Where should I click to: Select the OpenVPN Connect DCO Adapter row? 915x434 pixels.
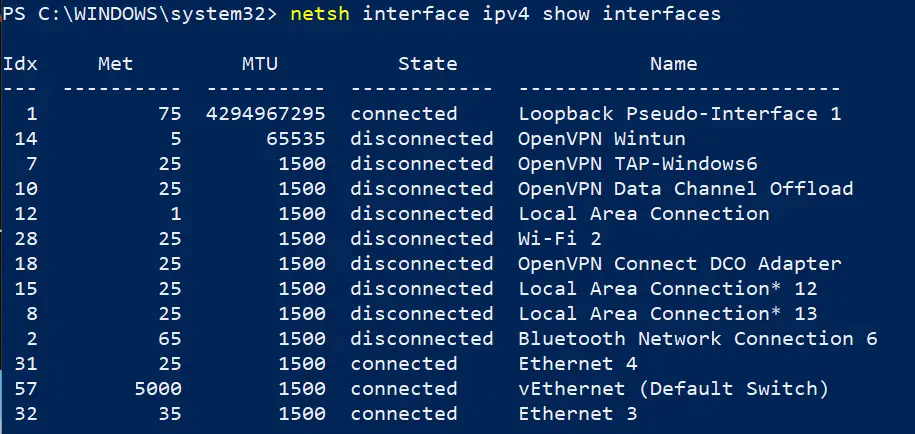pos(679,264)
